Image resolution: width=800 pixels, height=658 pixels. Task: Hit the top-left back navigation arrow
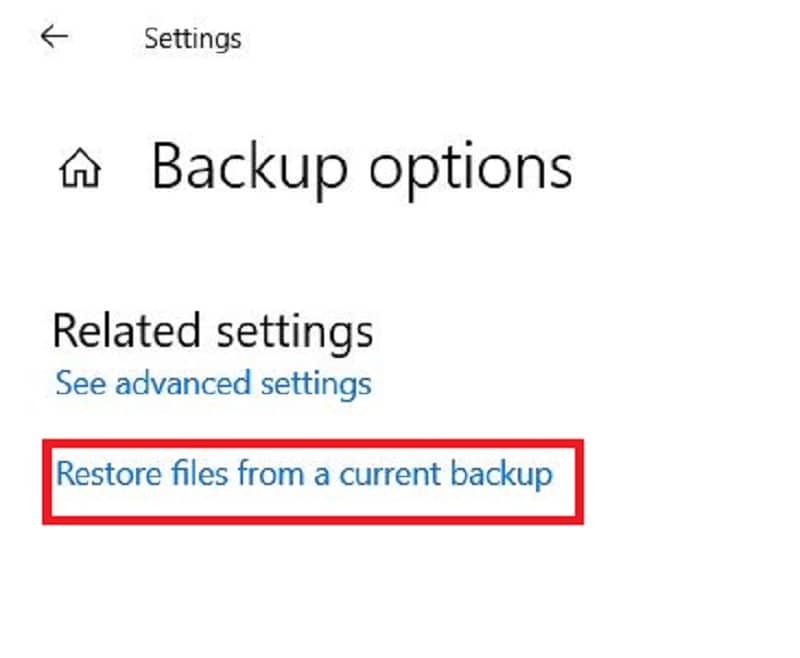click(x=54, y=37)
